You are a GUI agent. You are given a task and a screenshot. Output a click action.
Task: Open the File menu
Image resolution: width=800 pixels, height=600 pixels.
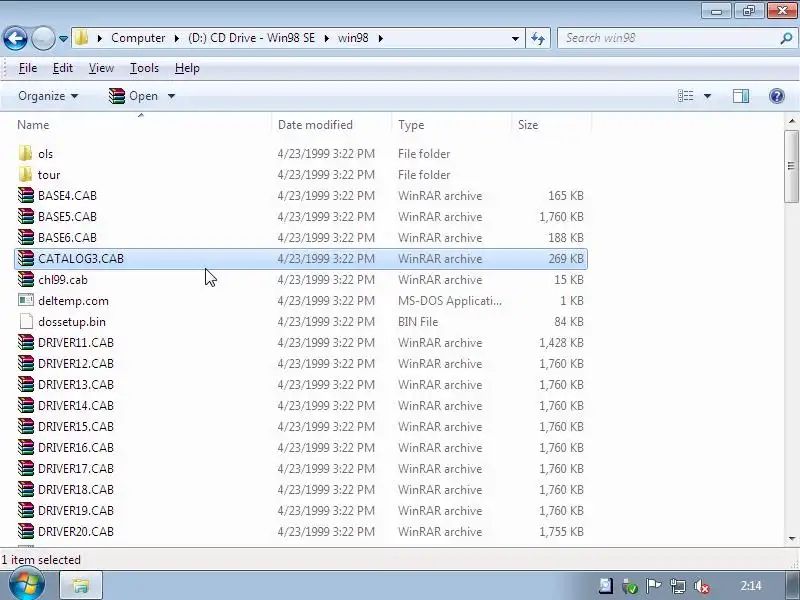(x=28, y=68)
